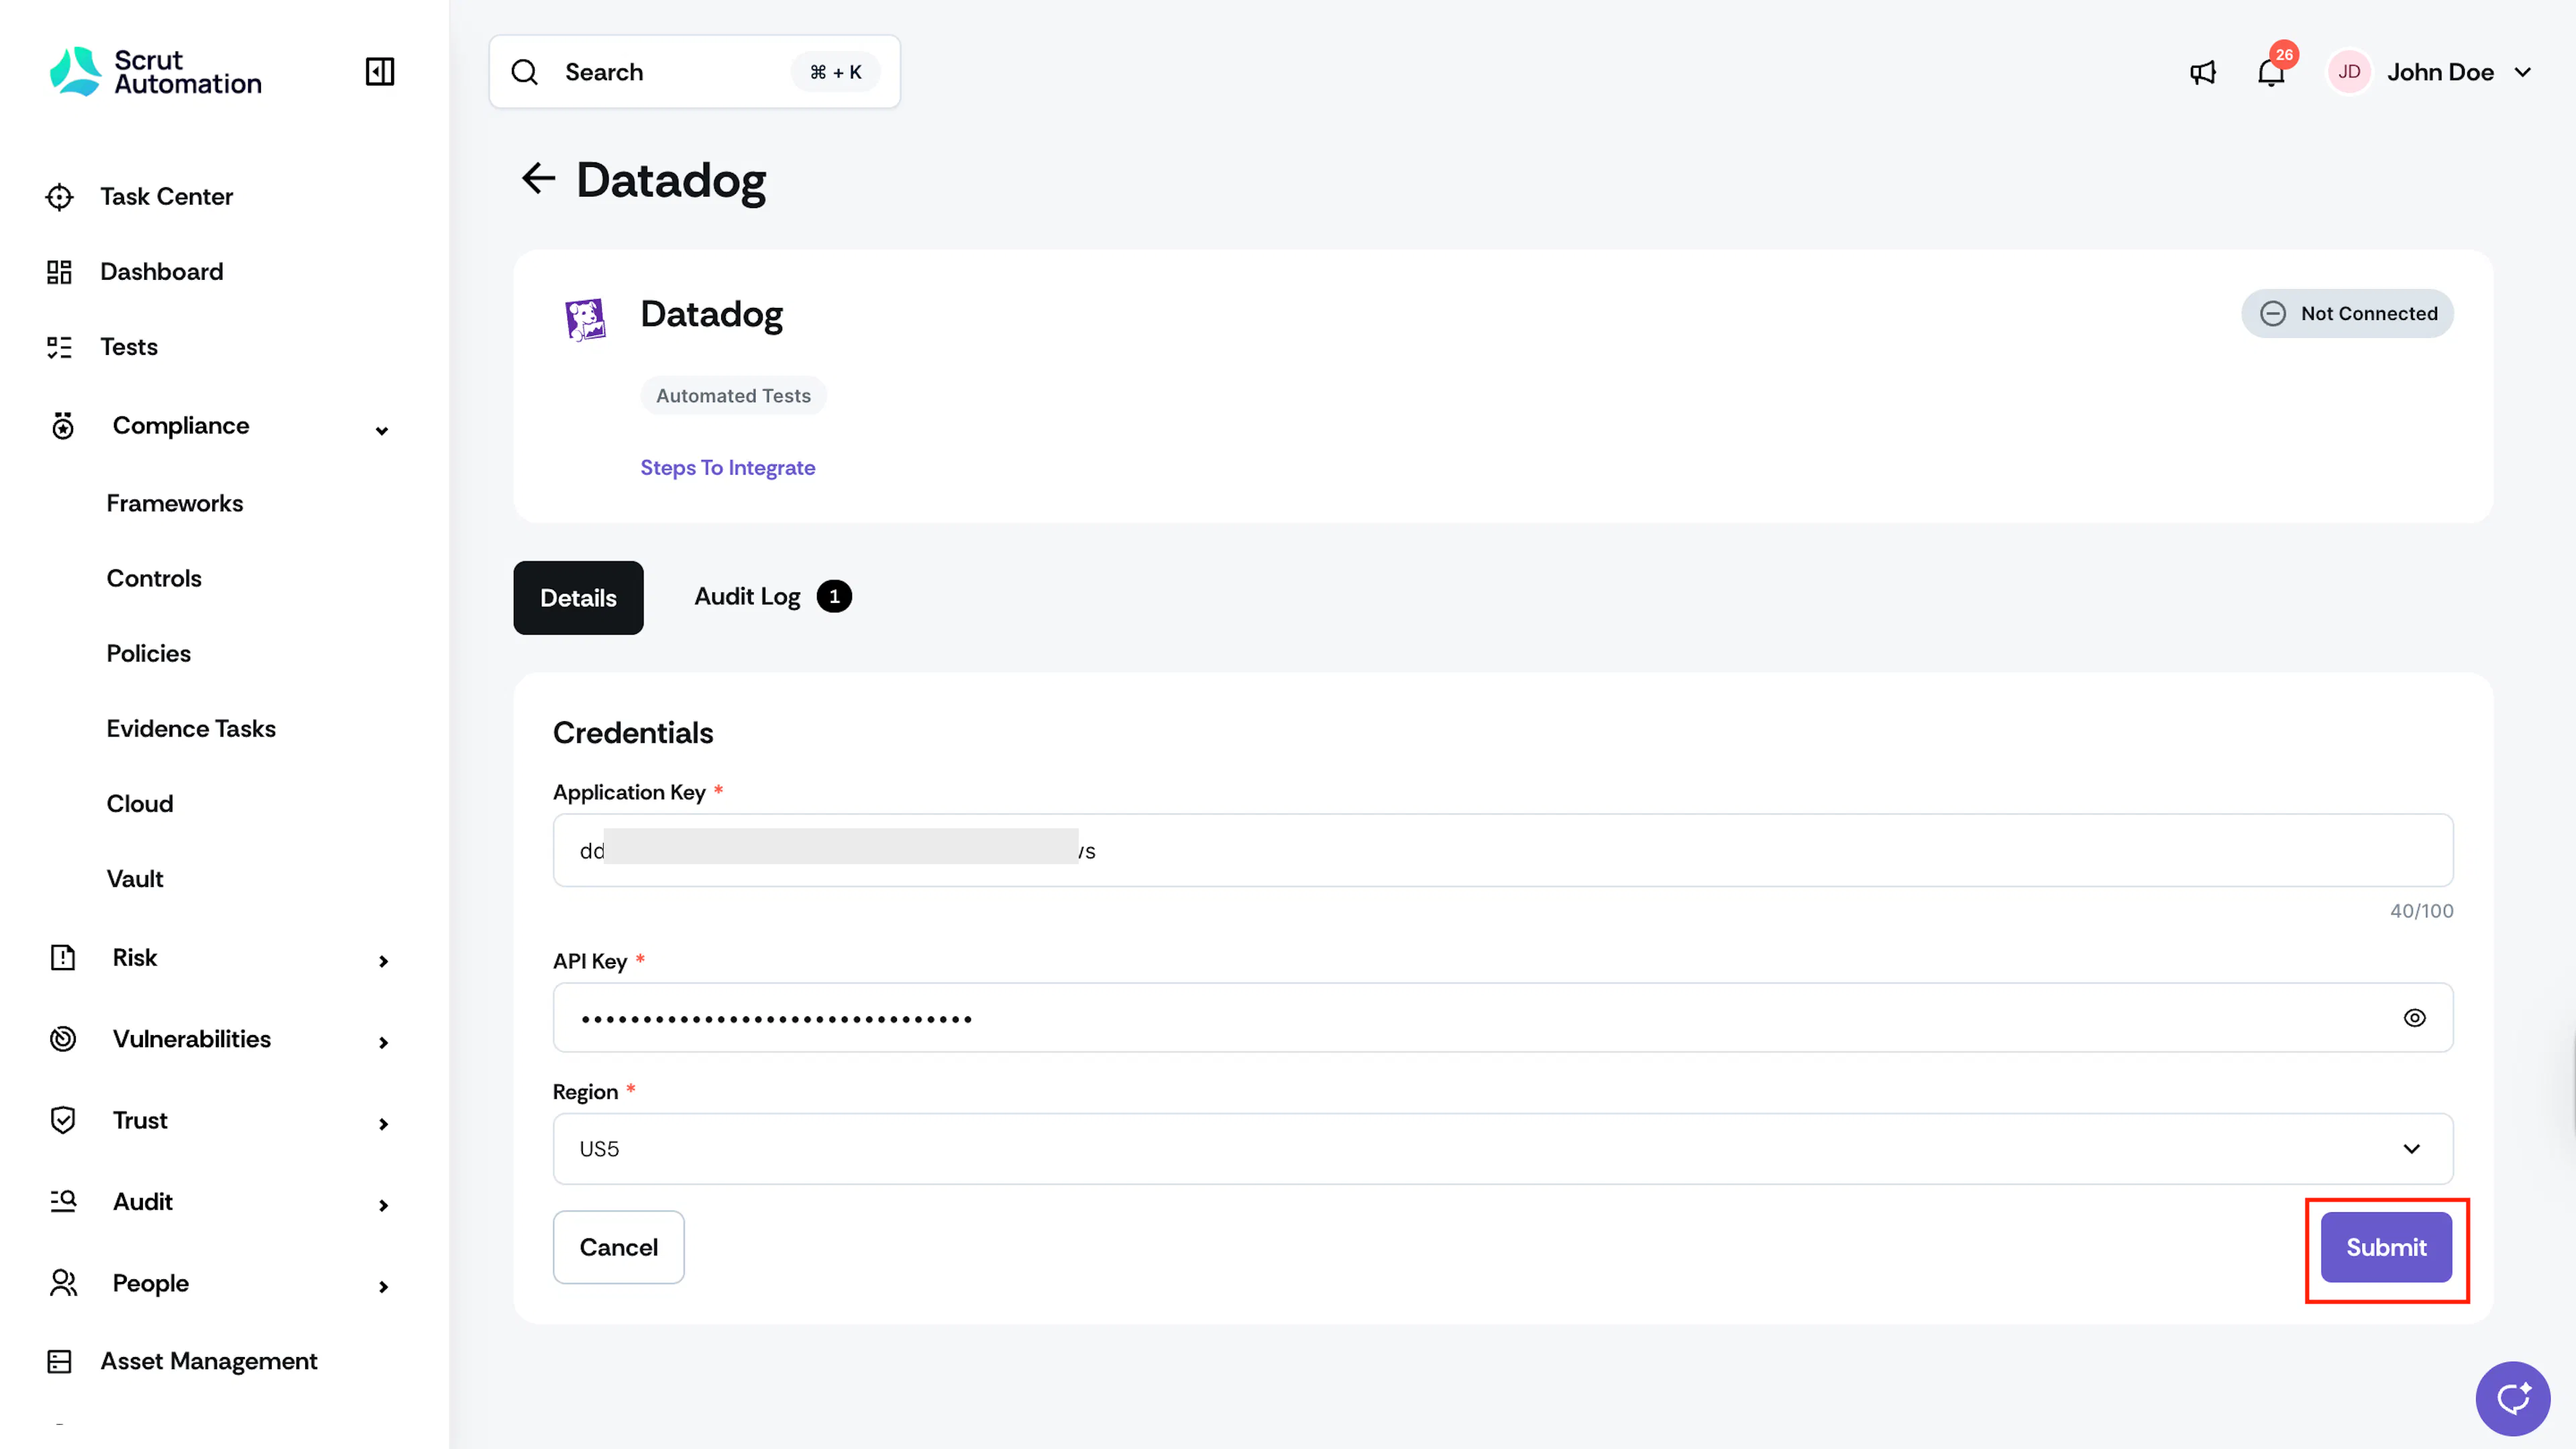This screenshot has width=2576, height=1449.
Task: Cancel the credentials form
Action: tap(618, 1247)
